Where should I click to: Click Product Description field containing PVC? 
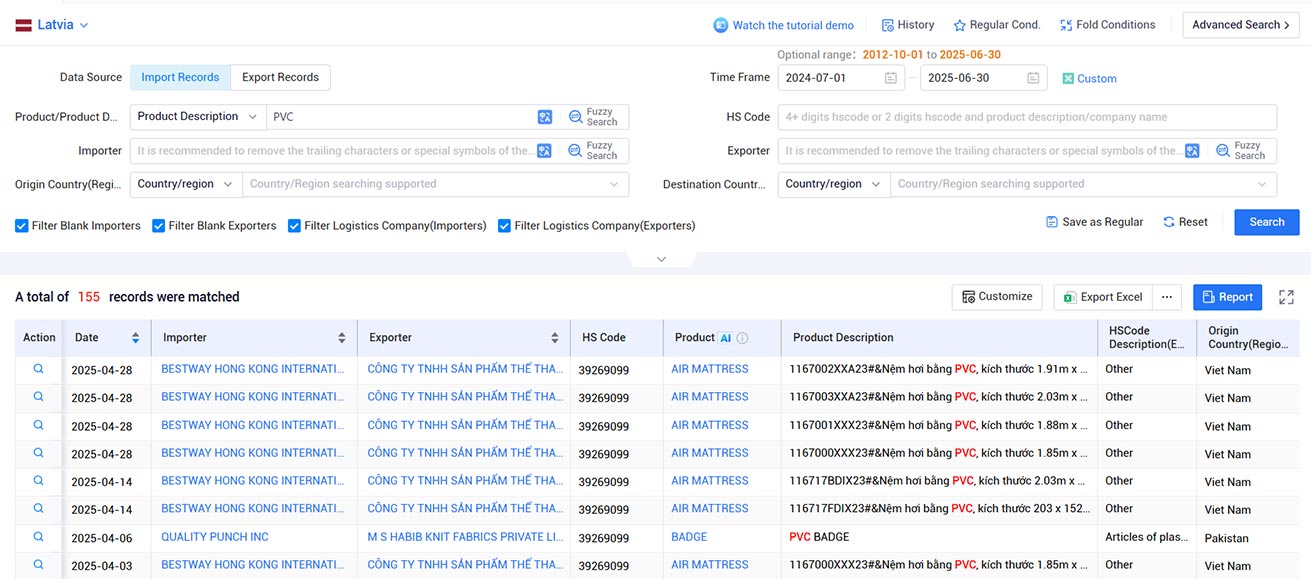coord(400,117)
